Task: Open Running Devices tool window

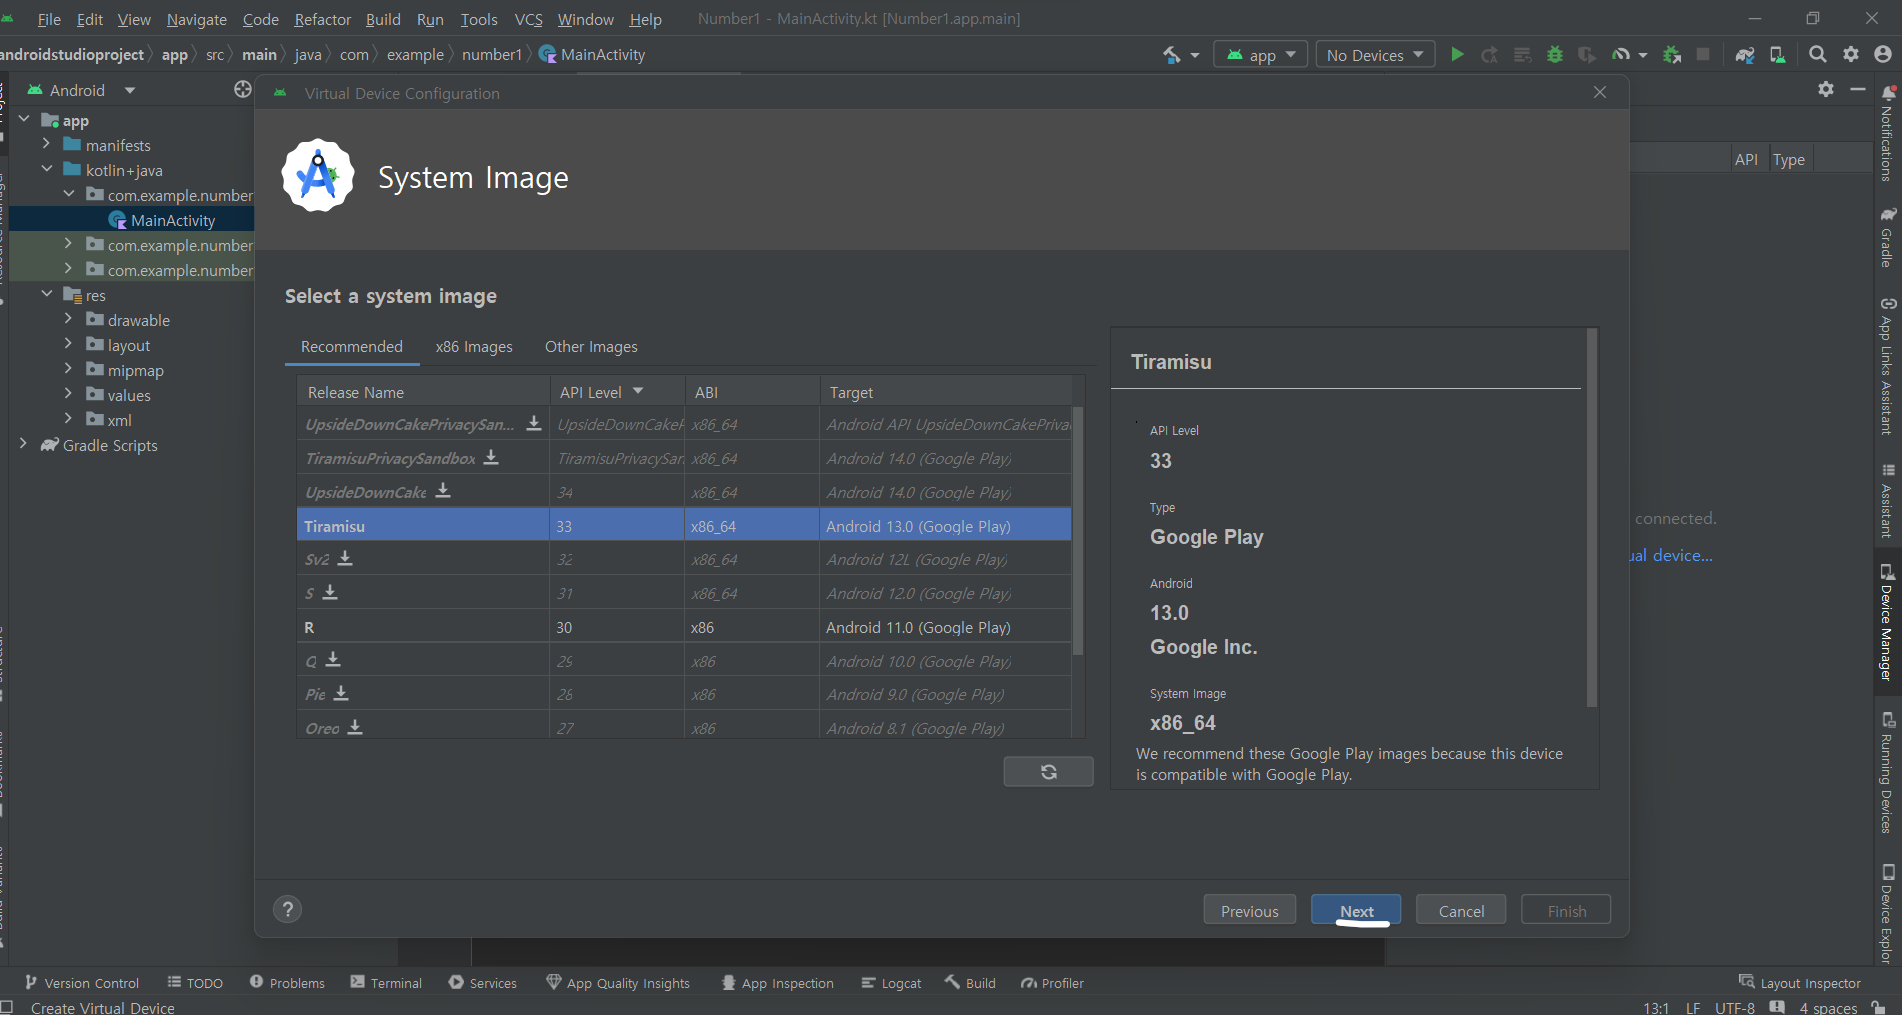Action: pos(1888,772)
